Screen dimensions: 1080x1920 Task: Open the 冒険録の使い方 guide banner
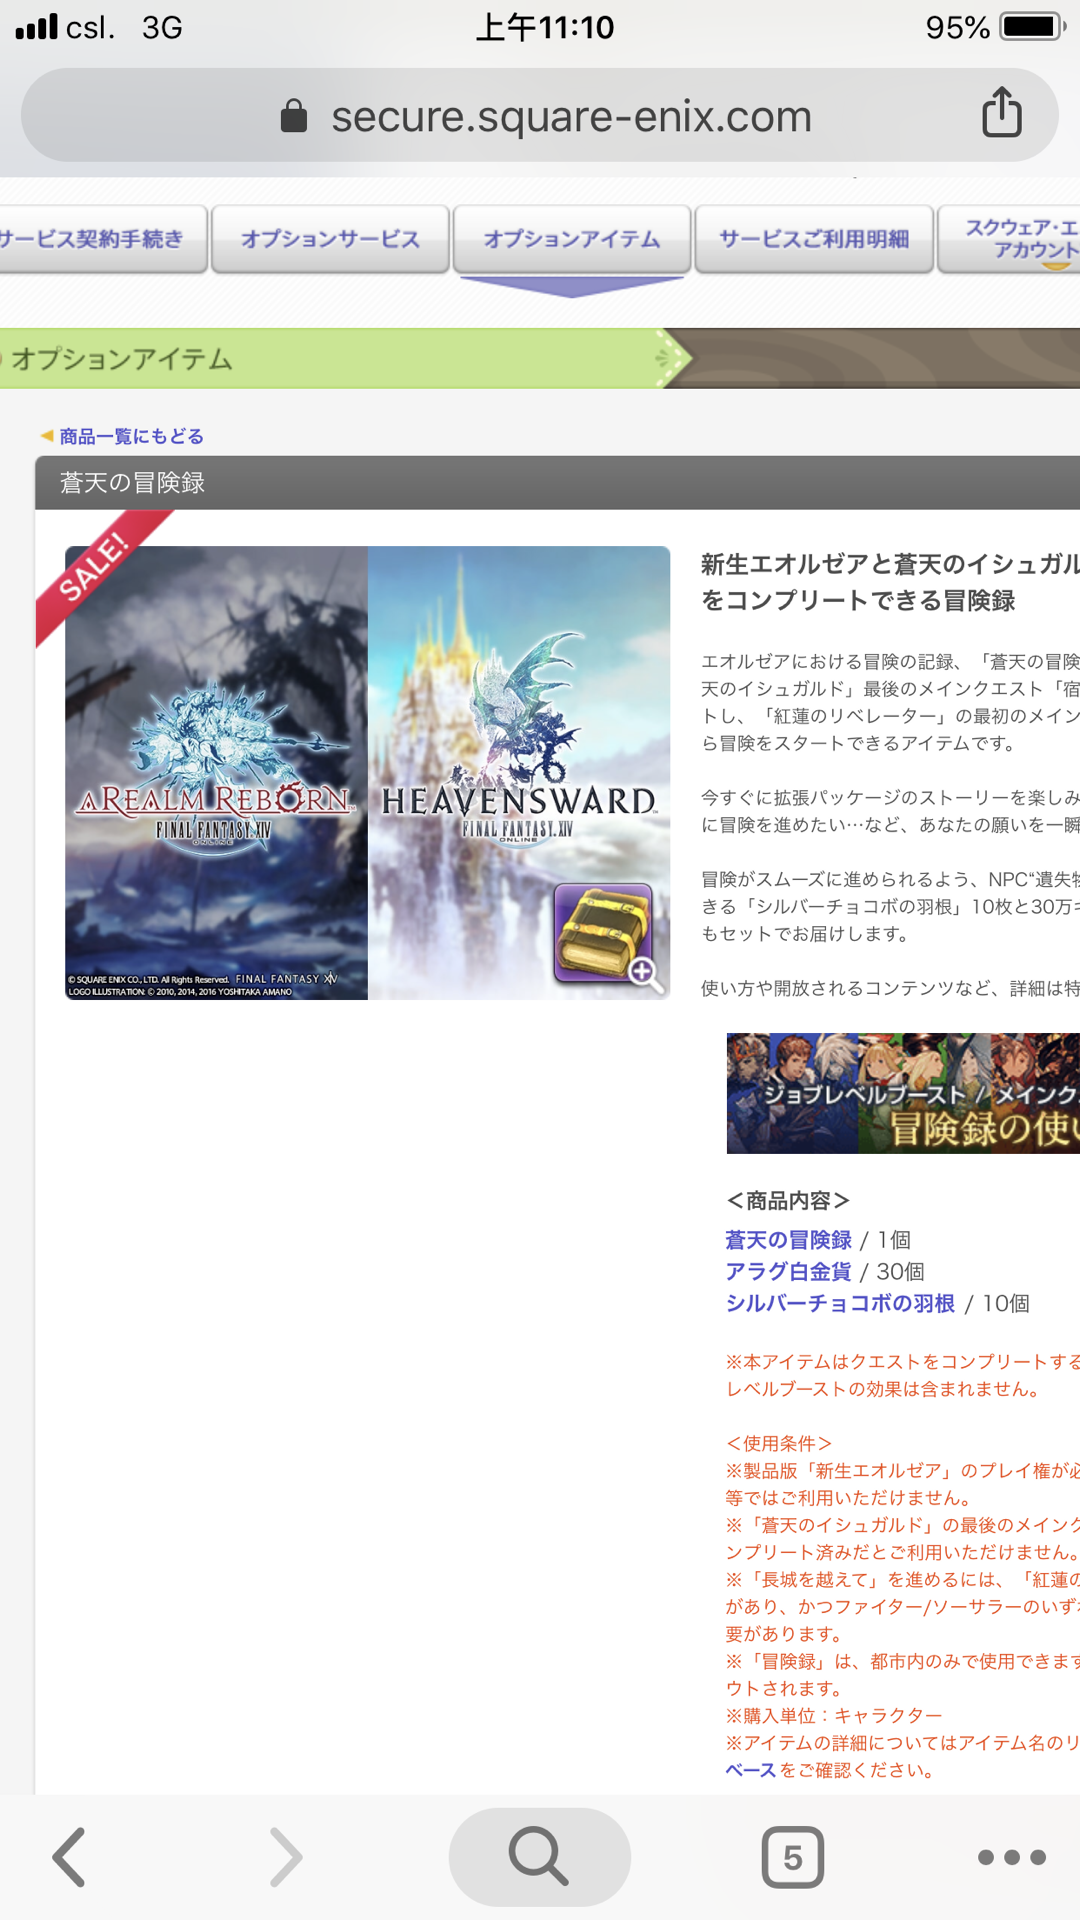coord(903,1093)
